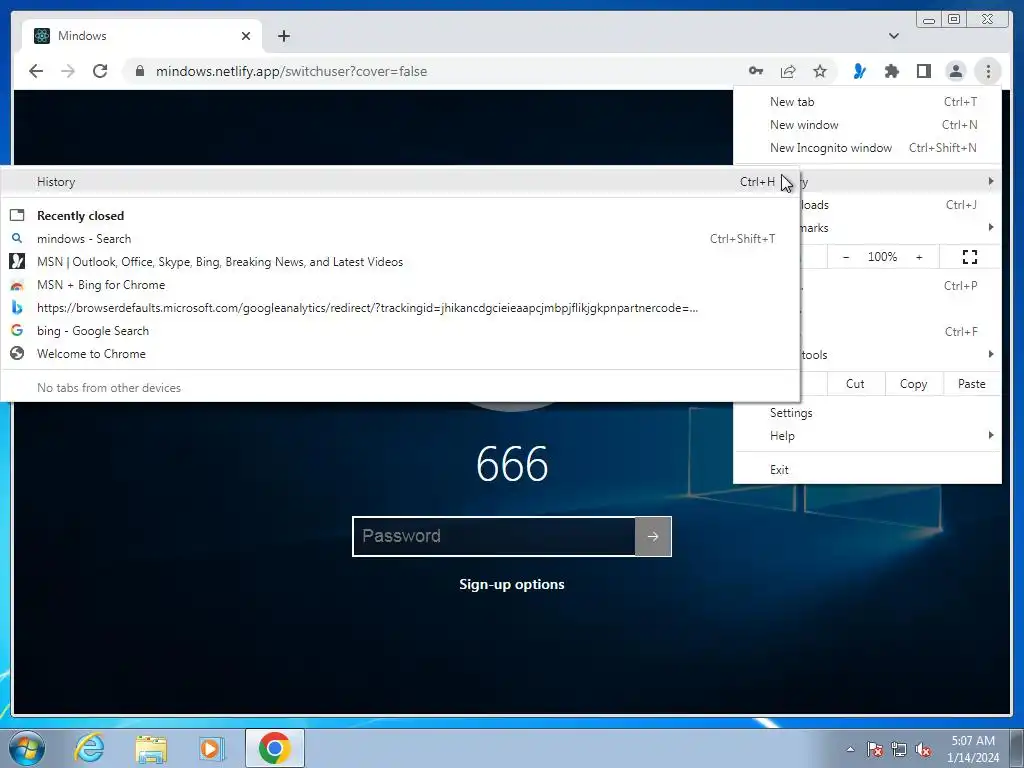Open the tab search chevron
Viewport: 1024px width, 768px height.
click(893, 36)
